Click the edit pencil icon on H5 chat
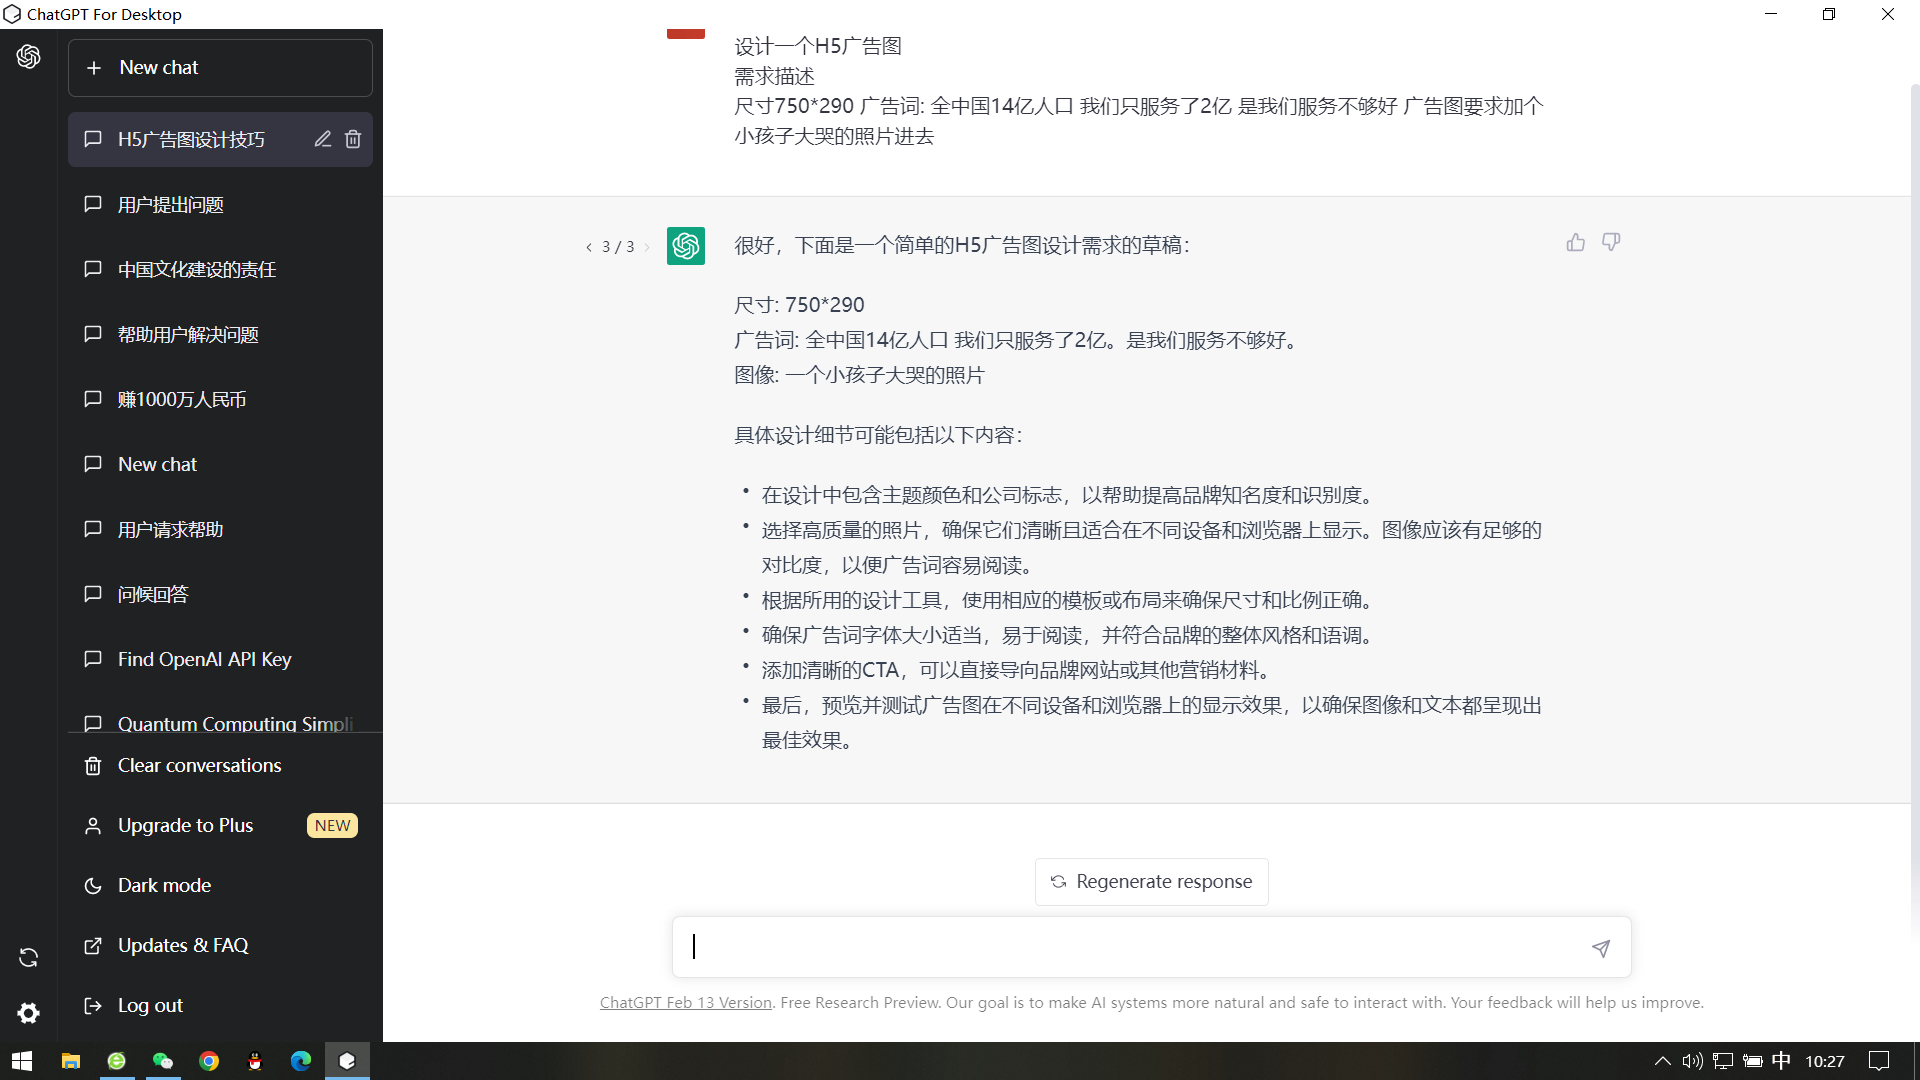 pyautogui.click(x=322, y=139)
